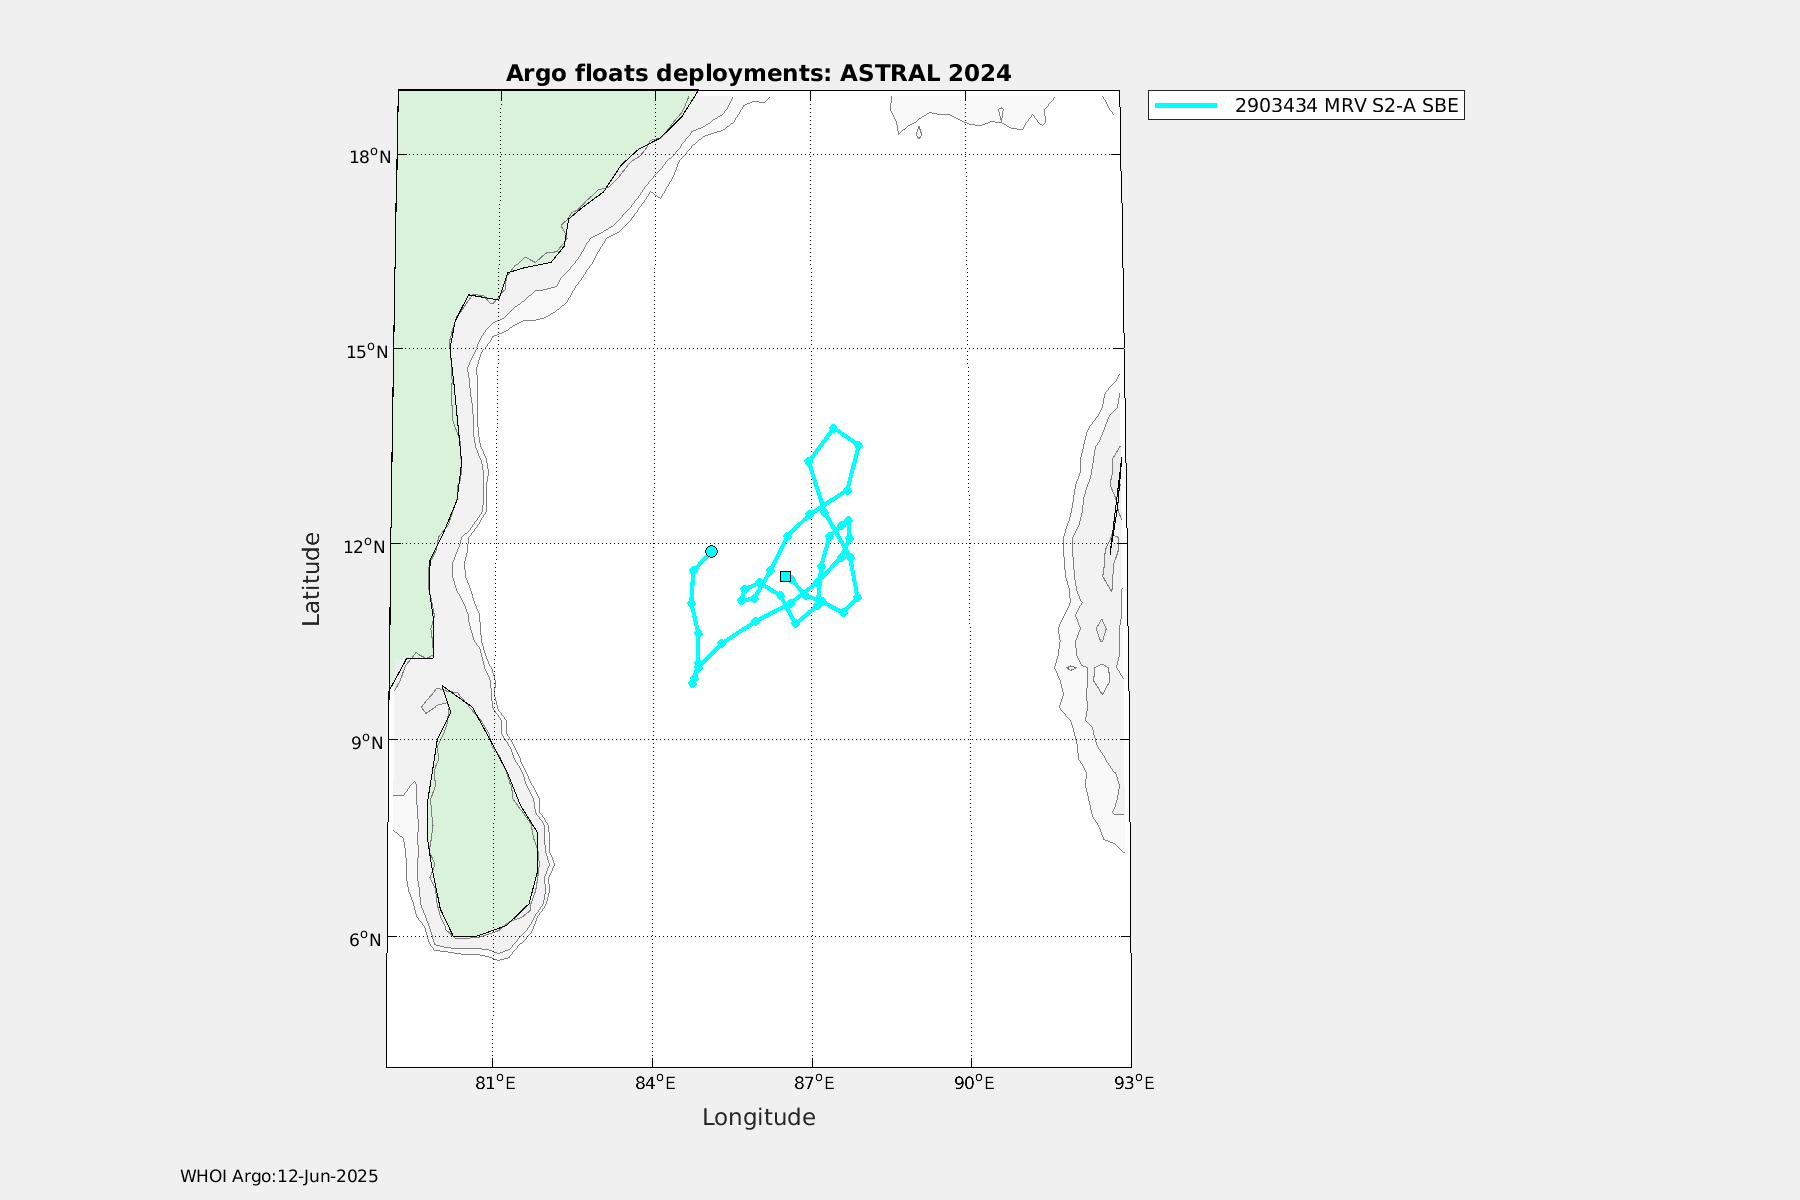
Task: Click the title Argo floats deployments: ASTRAL 2024
Action: [x=758, y=73]
